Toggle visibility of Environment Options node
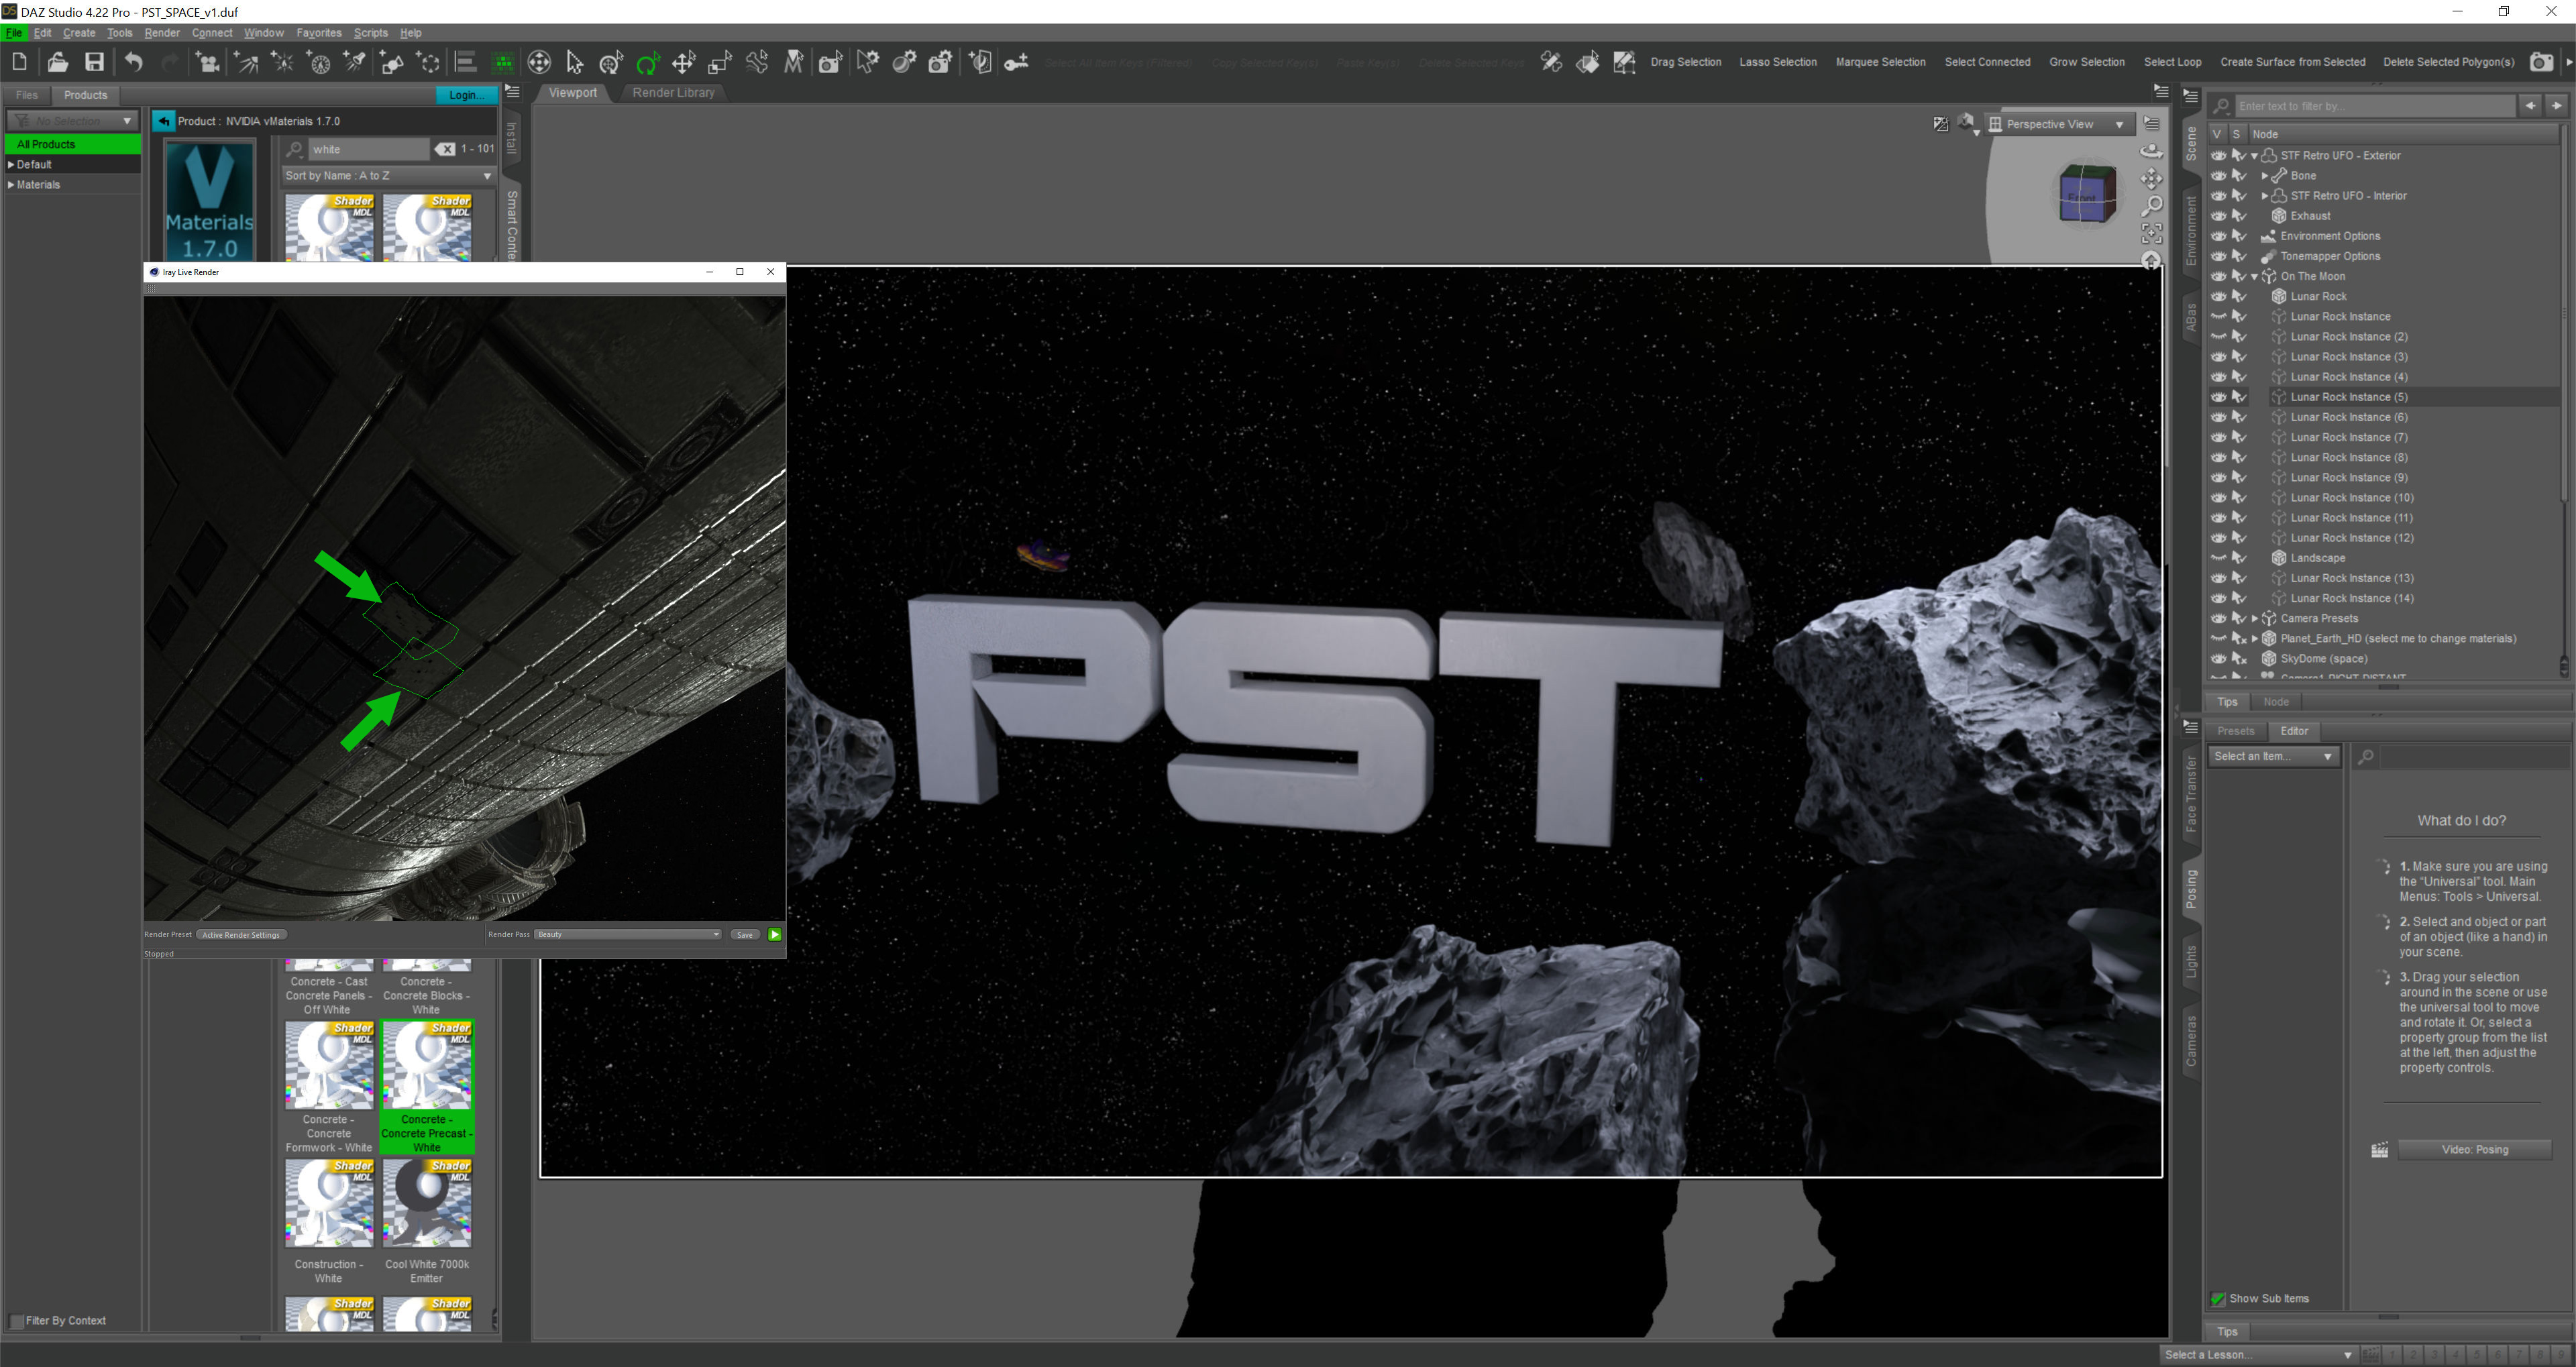Viewport: 2576px width, 1367px height. coord(2218,236)
